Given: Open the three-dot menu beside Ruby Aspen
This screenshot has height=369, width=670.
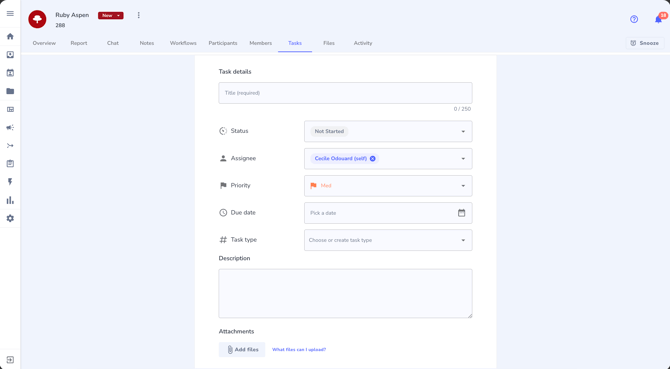Looking at the screenshot, I should [x=138, y=15].
